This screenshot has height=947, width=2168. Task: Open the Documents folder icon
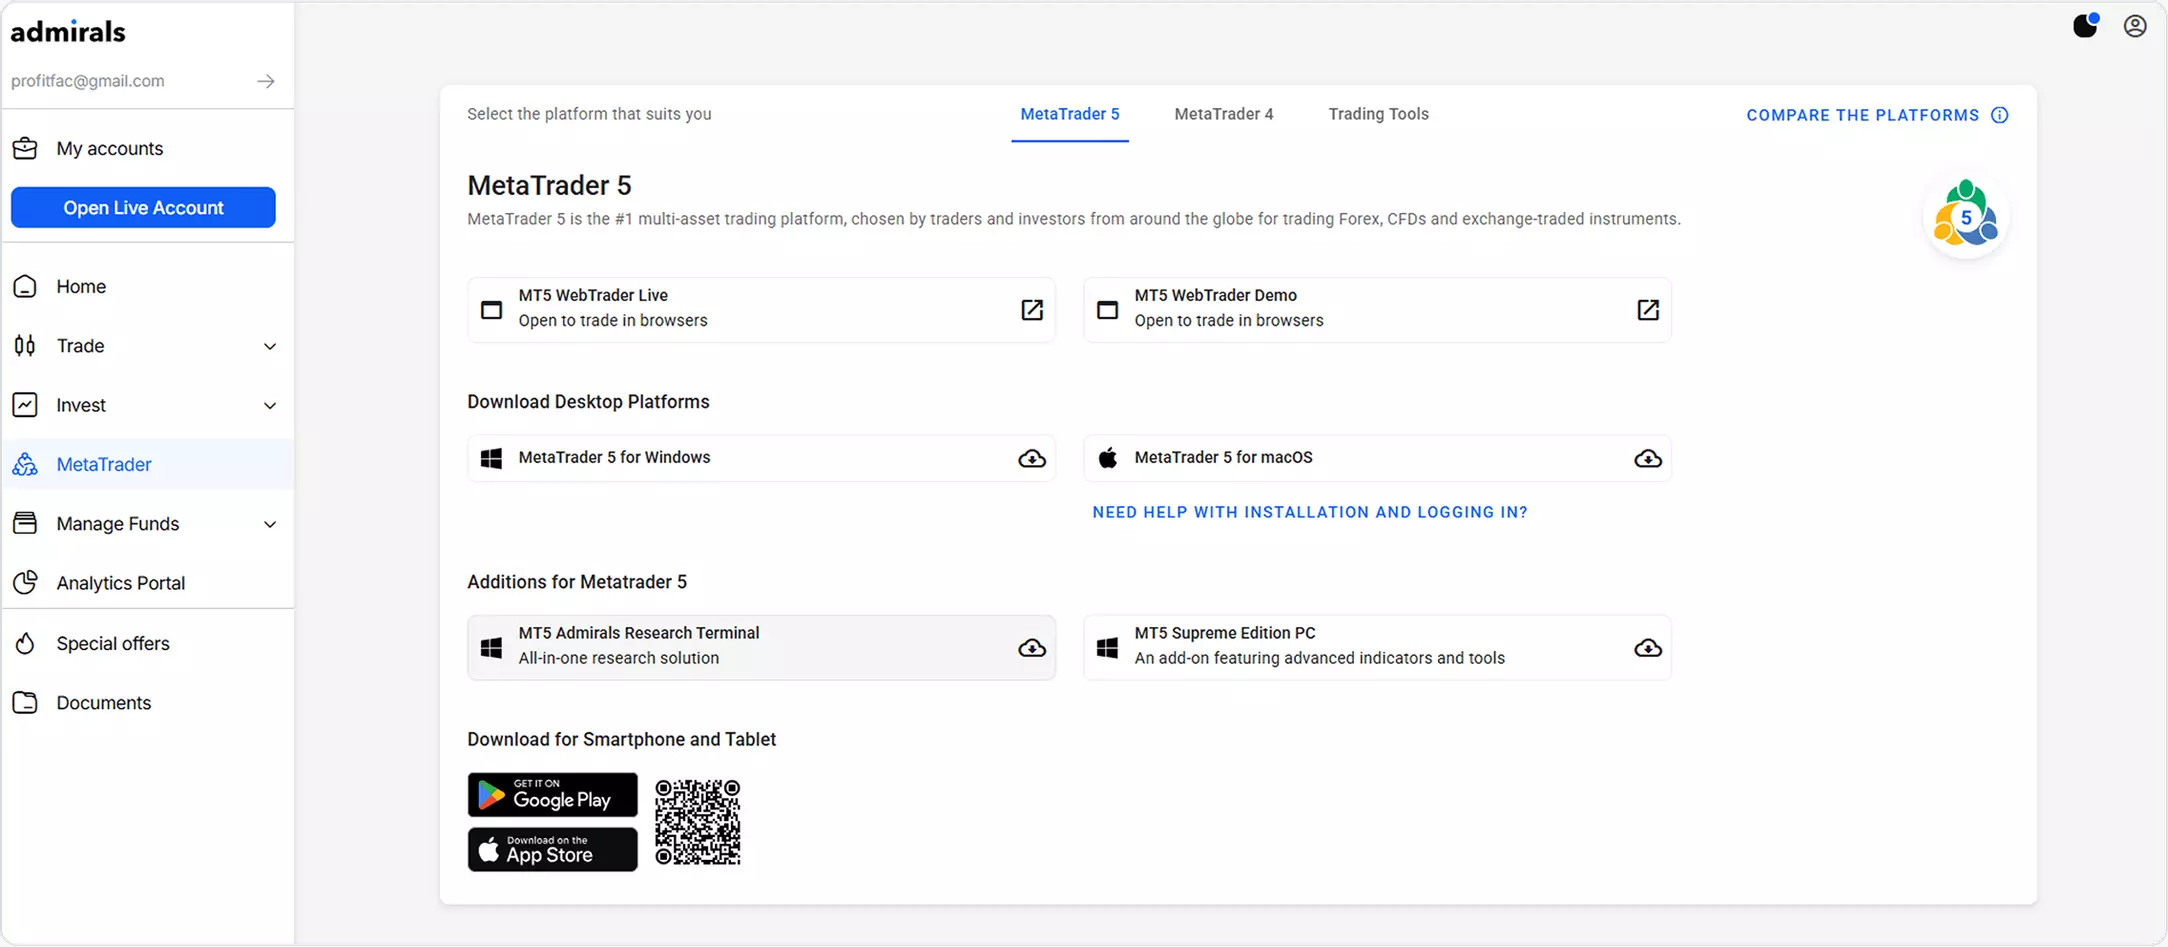tap(25, 703)
